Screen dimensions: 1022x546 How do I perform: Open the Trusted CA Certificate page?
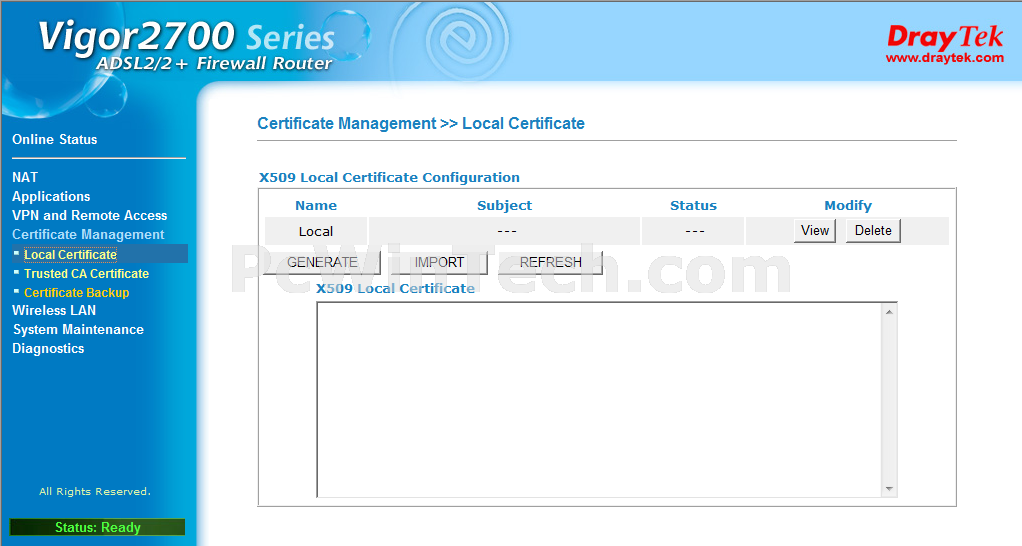coord(87,274)
